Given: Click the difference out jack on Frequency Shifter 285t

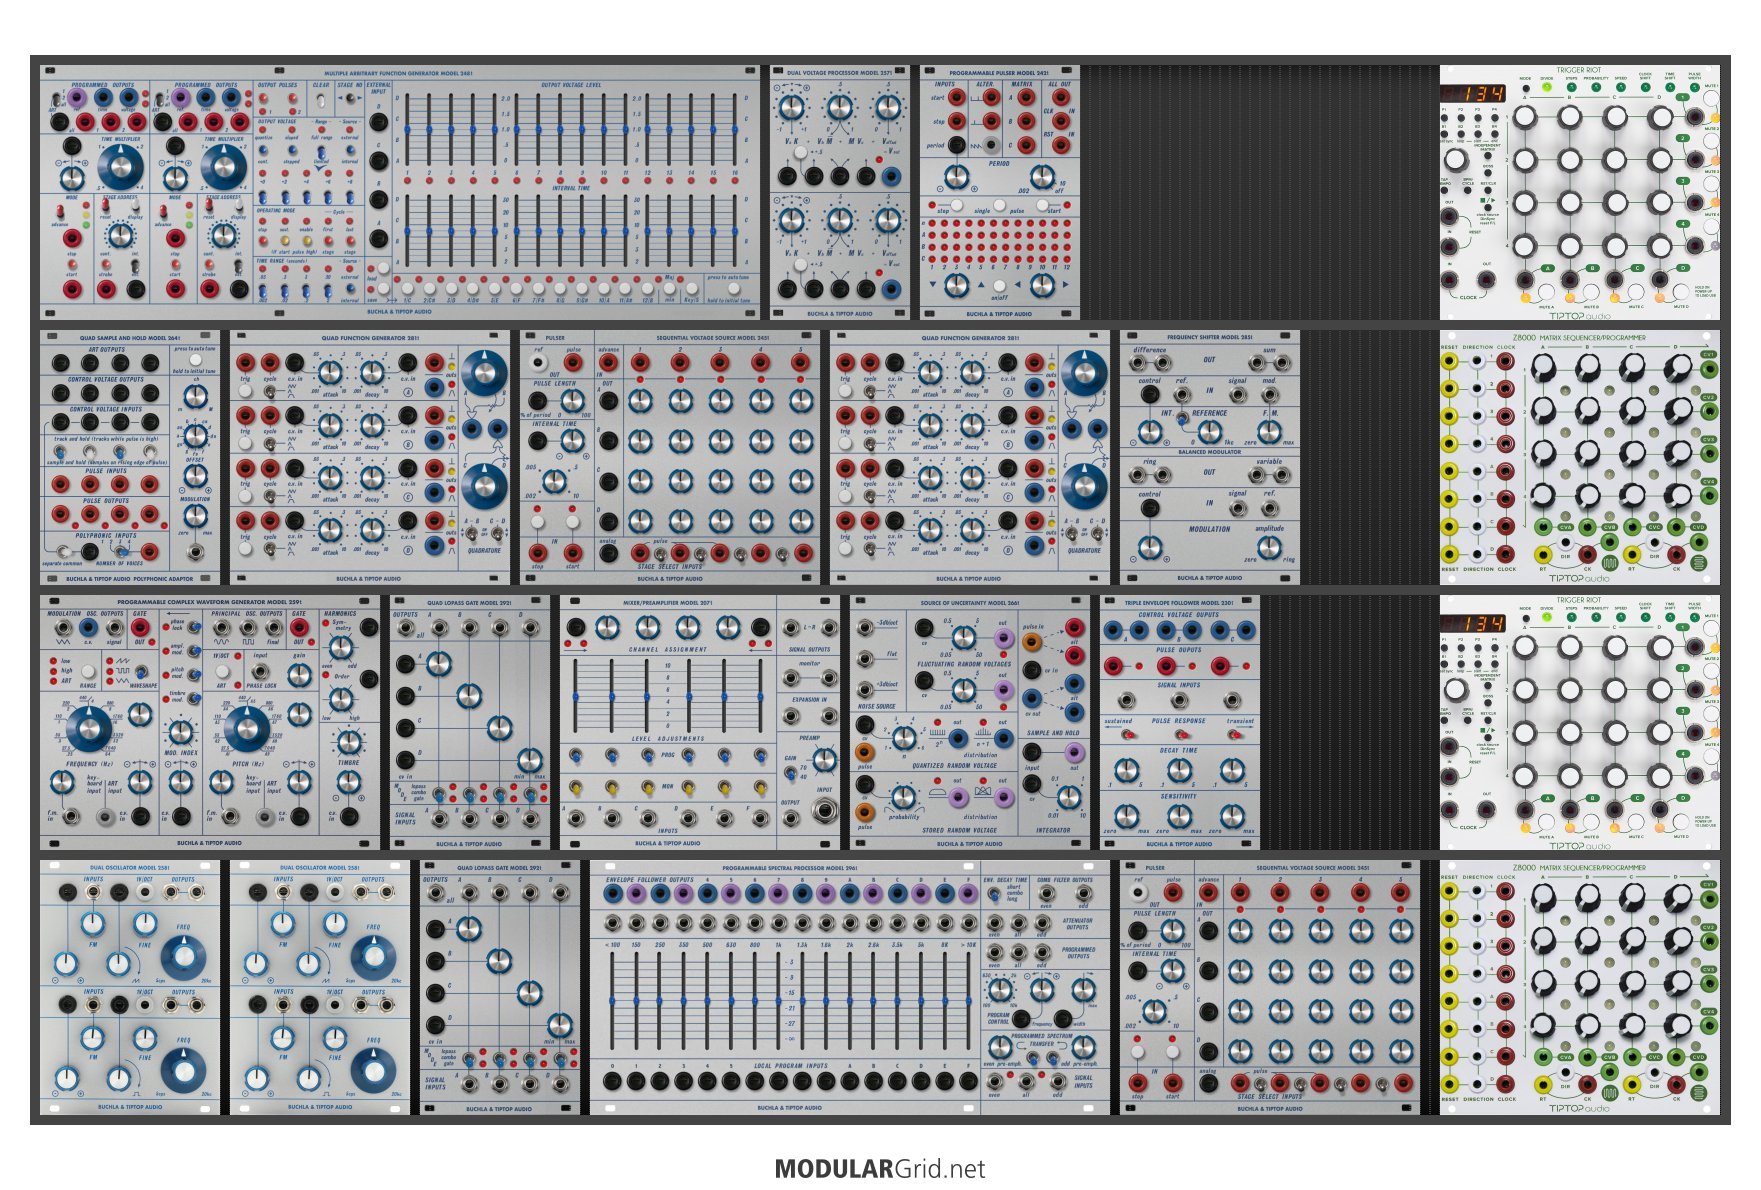Looking at the screenshot, I should (x=1139, y=363).
